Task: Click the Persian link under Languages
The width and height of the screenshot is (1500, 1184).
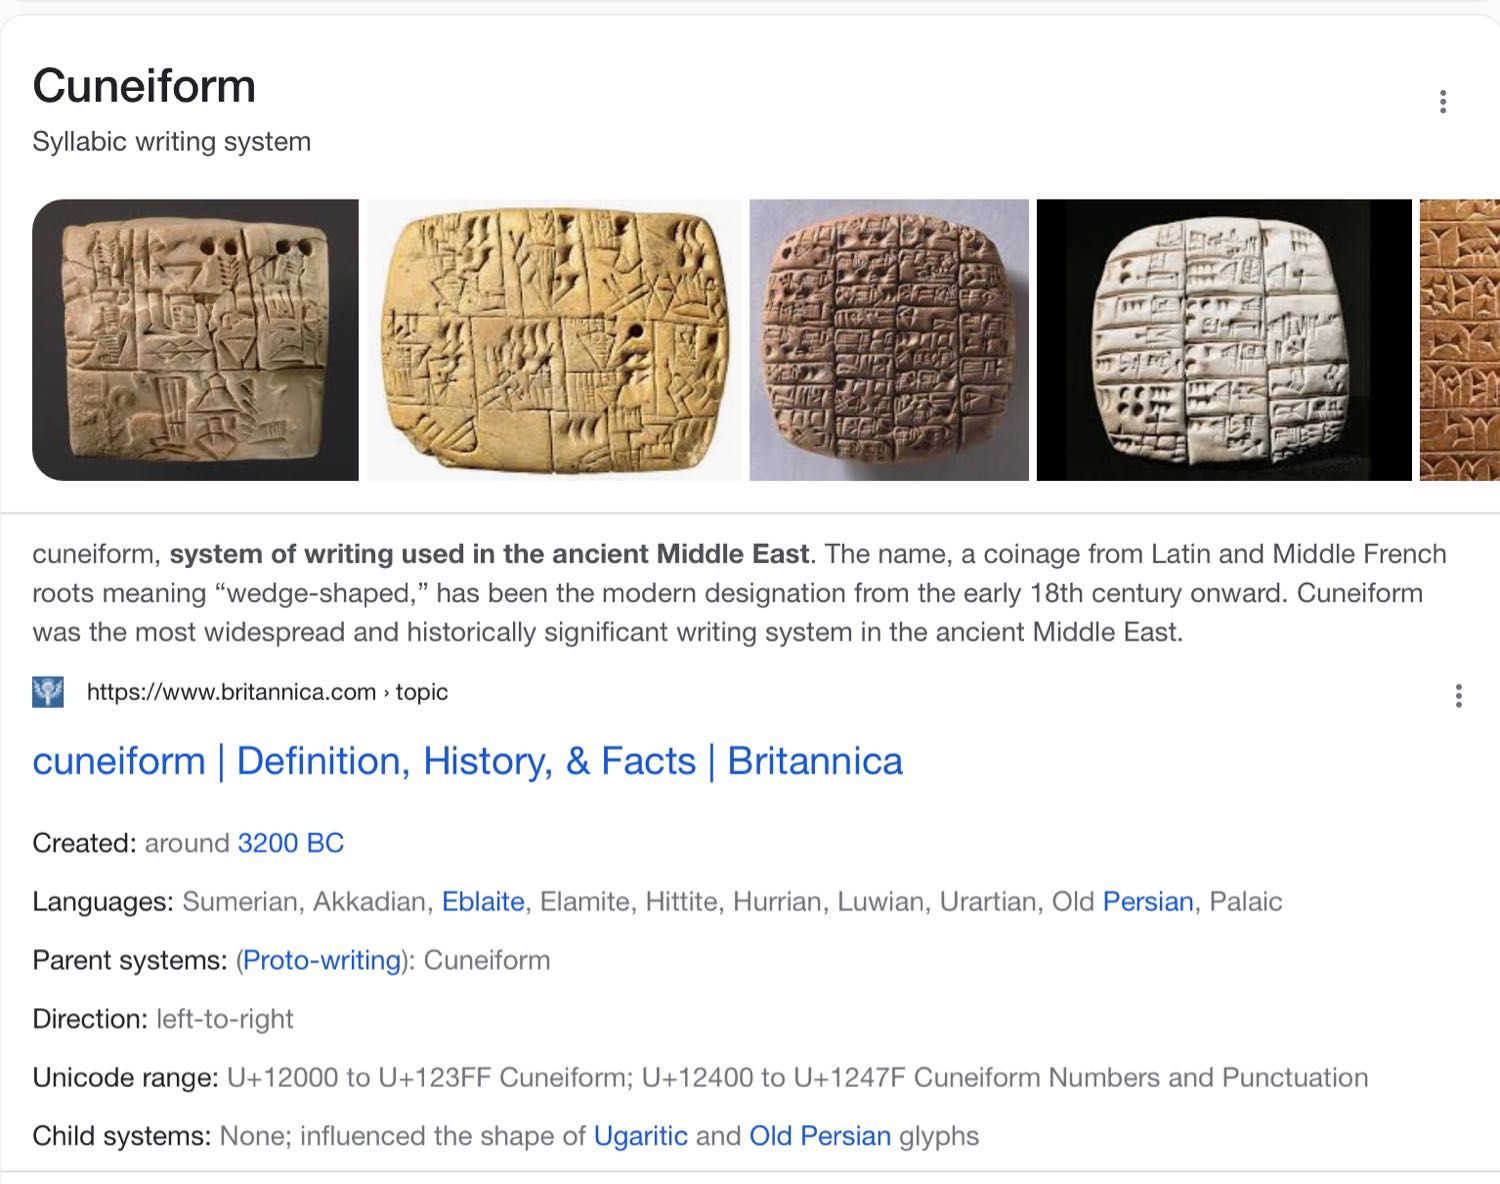Action: pyautogui.click(x=1148, y=902)
